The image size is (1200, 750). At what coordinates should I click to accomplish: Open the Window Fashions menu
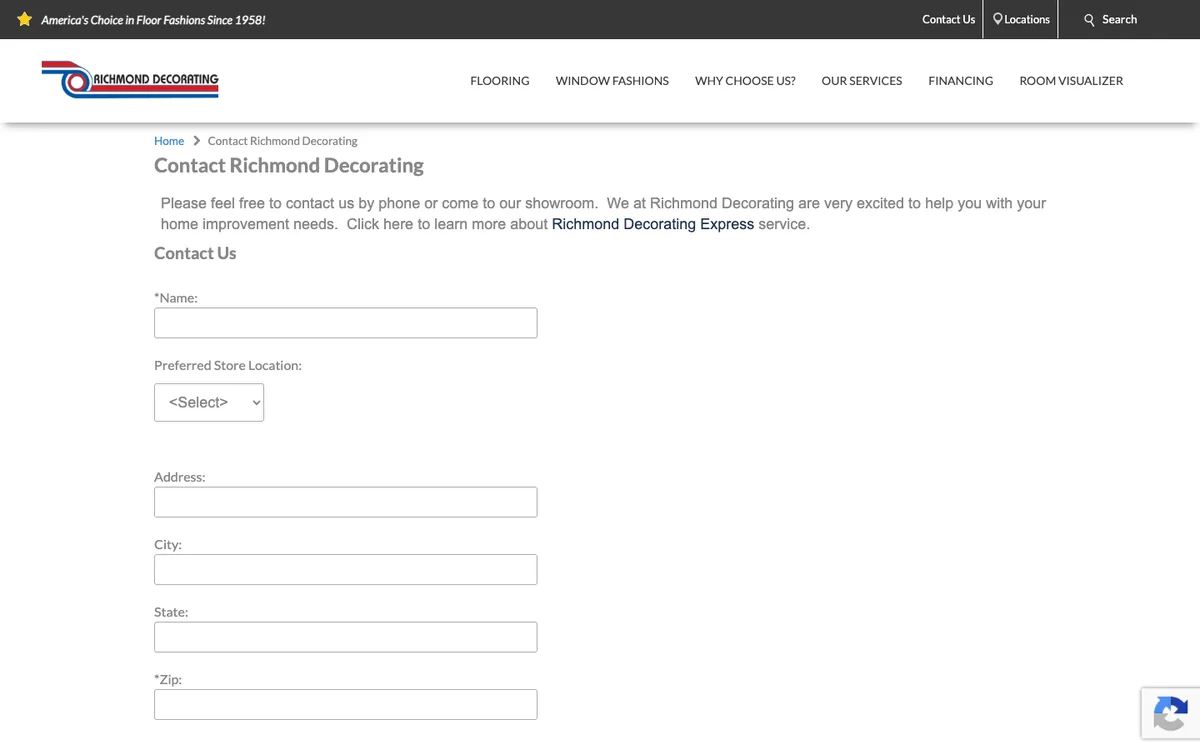click(612, 81)
